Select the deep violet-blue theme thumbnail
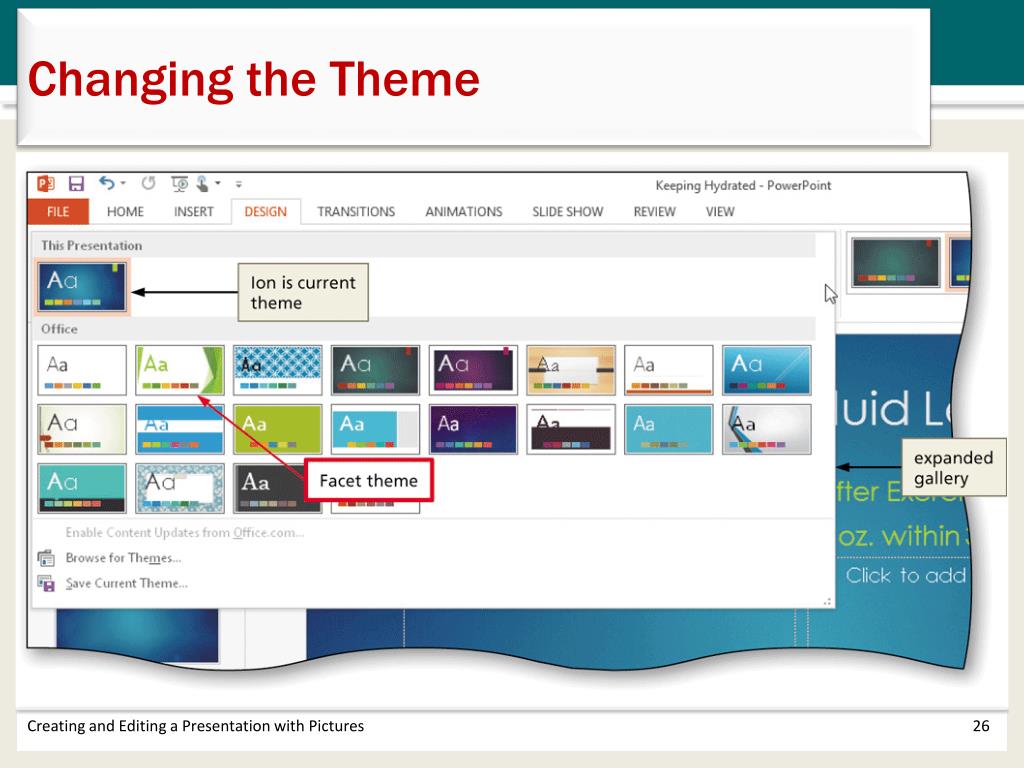1024x768 pixels. pyautogui.click(x=473, y=429)
